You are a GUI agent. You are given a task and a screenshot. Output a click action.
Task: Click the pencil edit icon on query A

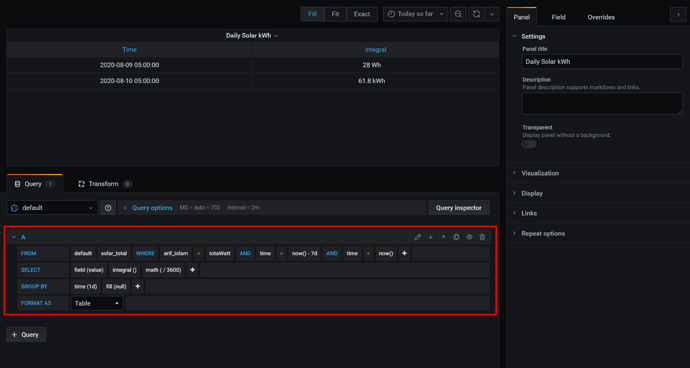pyautogui.click(x=418, y=237)
